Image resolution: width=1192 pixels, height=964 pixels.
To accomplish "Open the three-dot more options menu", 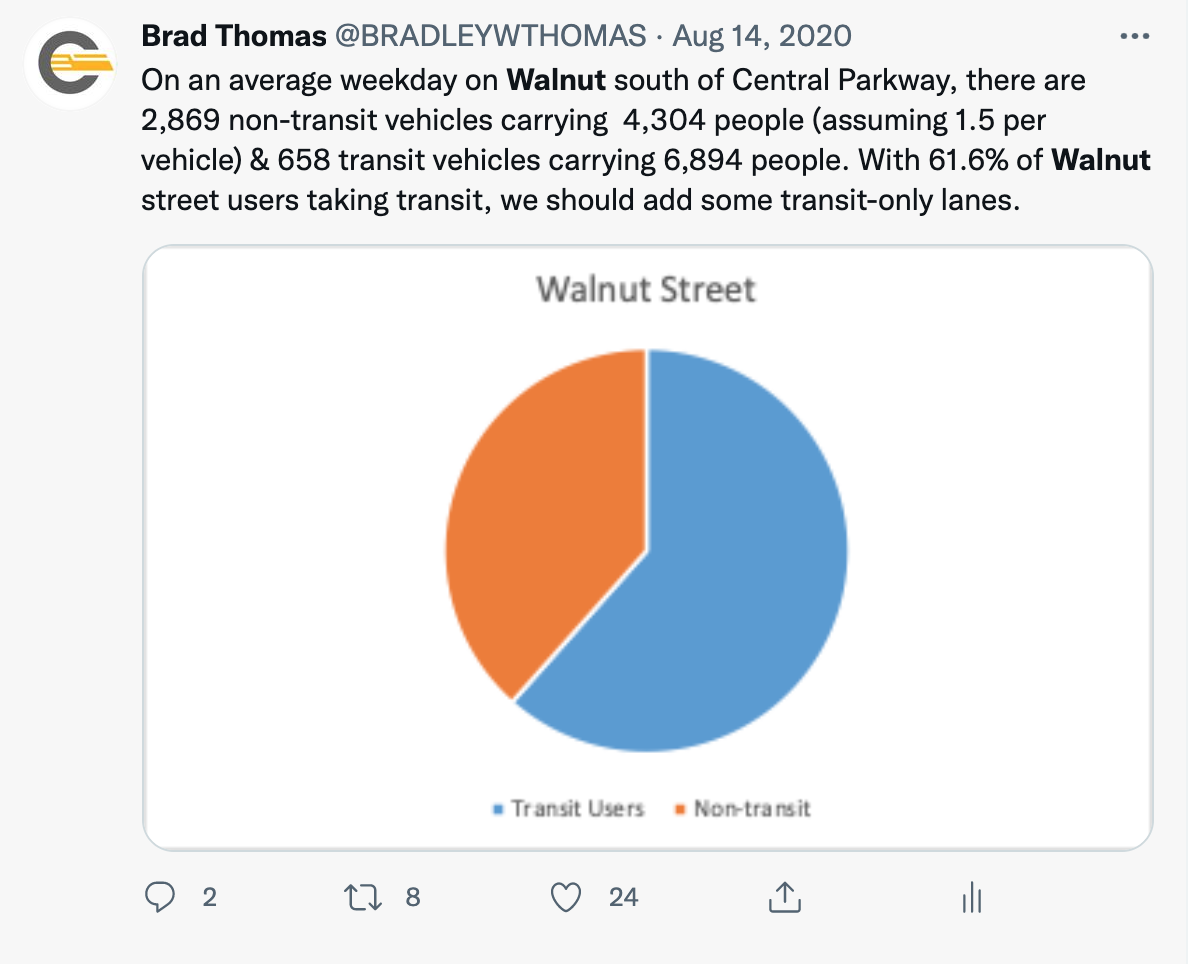I will [1134, 36].
